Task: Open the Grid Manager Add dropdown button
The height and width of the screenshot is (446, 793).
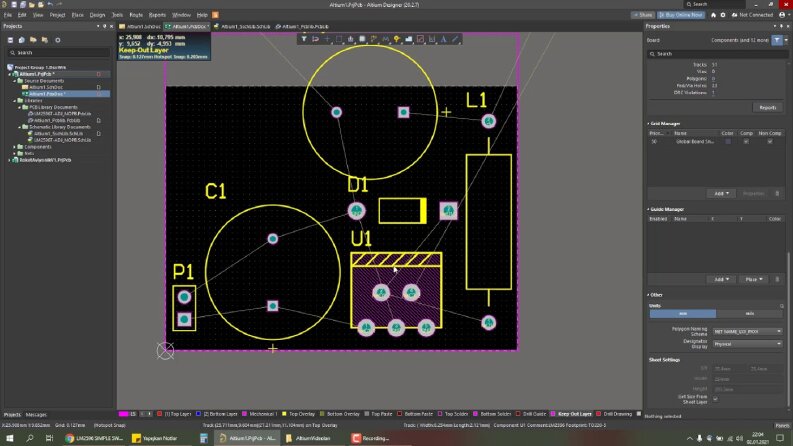Action: coord(721,194)
